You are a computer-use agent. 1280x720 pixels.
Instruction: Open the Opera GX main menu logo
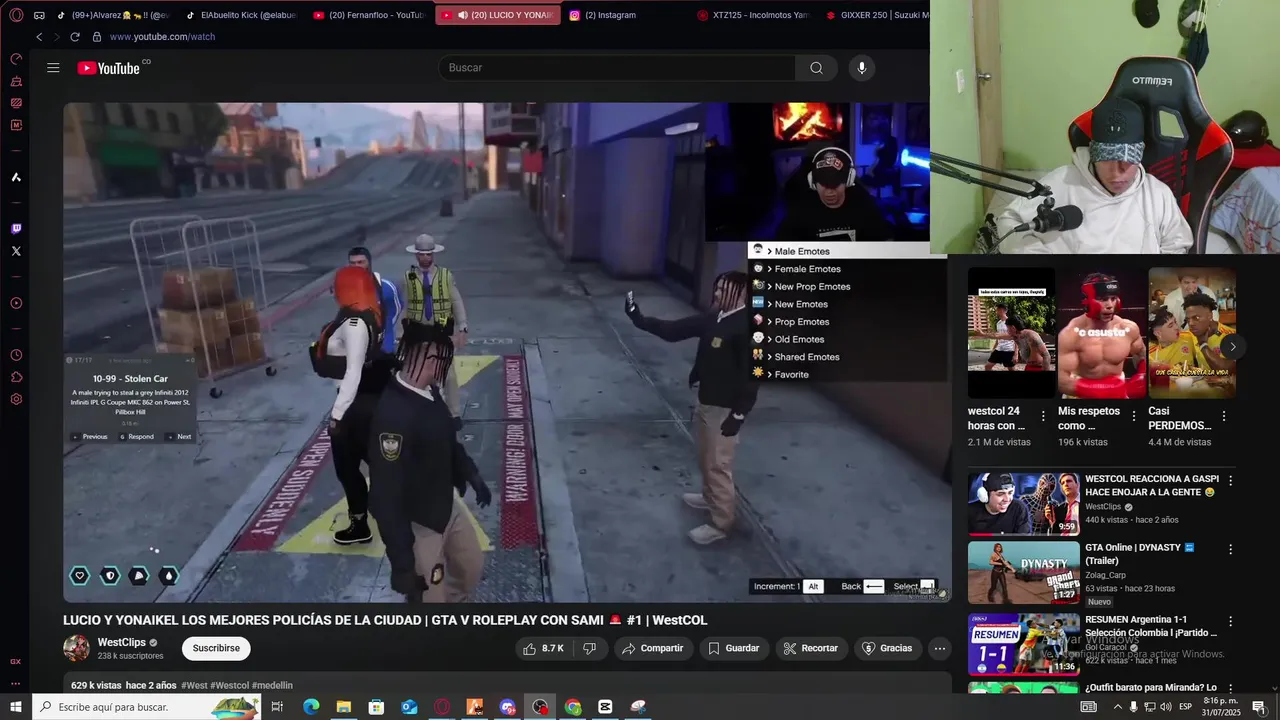tap(16, 15)
